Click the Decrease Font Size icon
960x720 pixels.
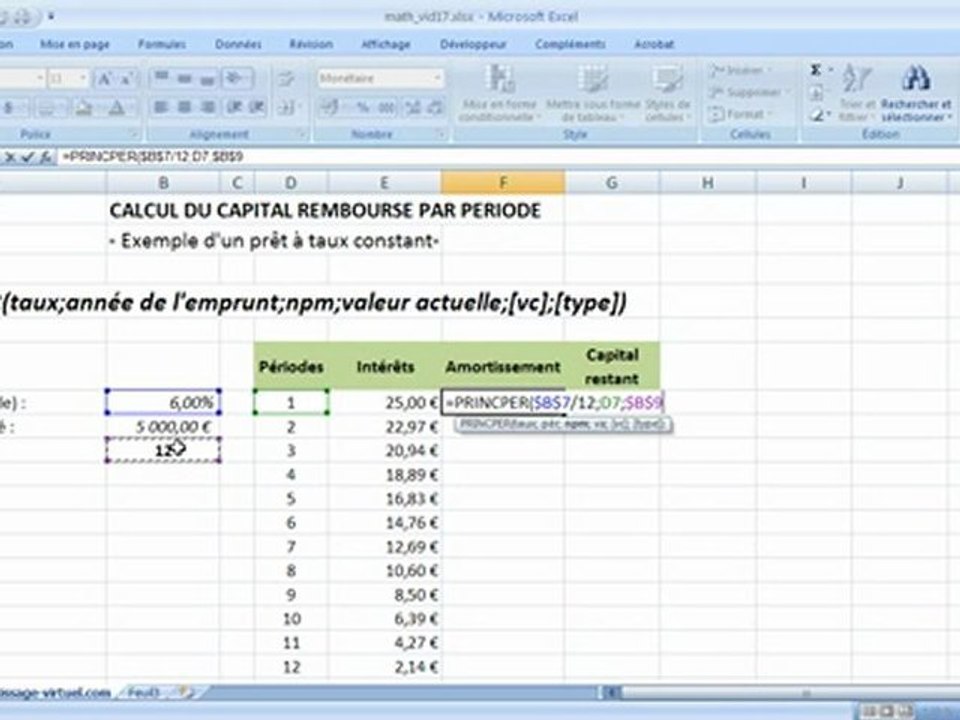point(127,79)
